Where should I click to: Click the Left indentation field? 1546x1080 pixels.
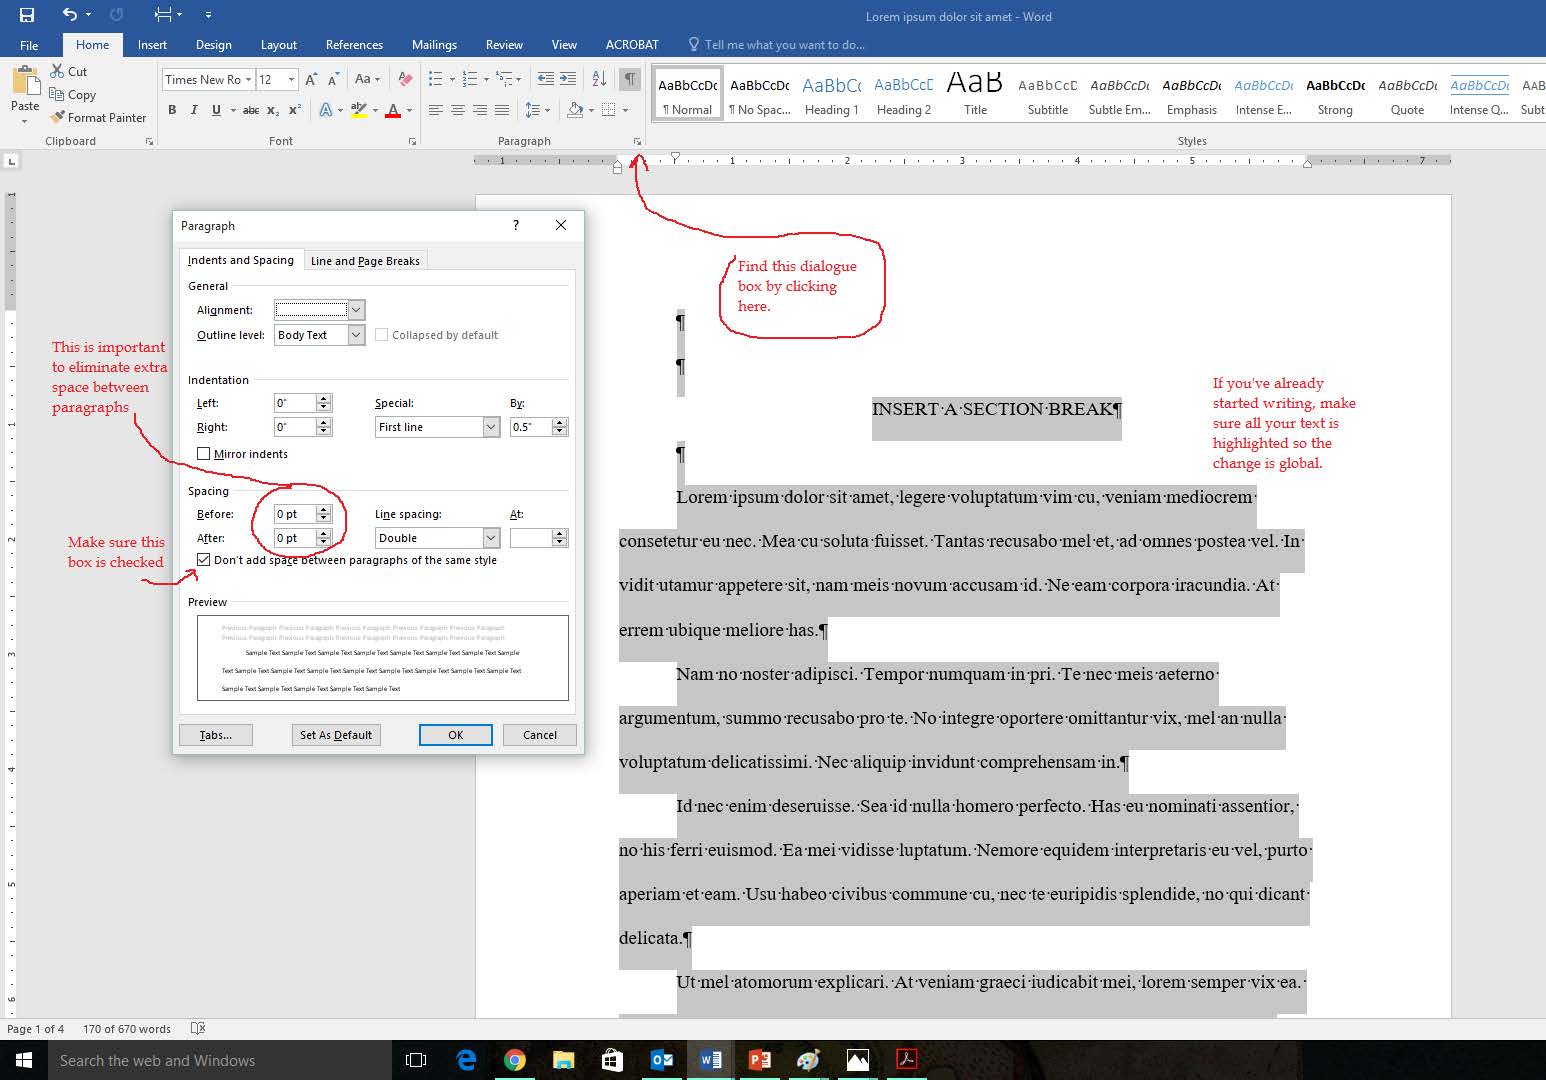point(295,403)
